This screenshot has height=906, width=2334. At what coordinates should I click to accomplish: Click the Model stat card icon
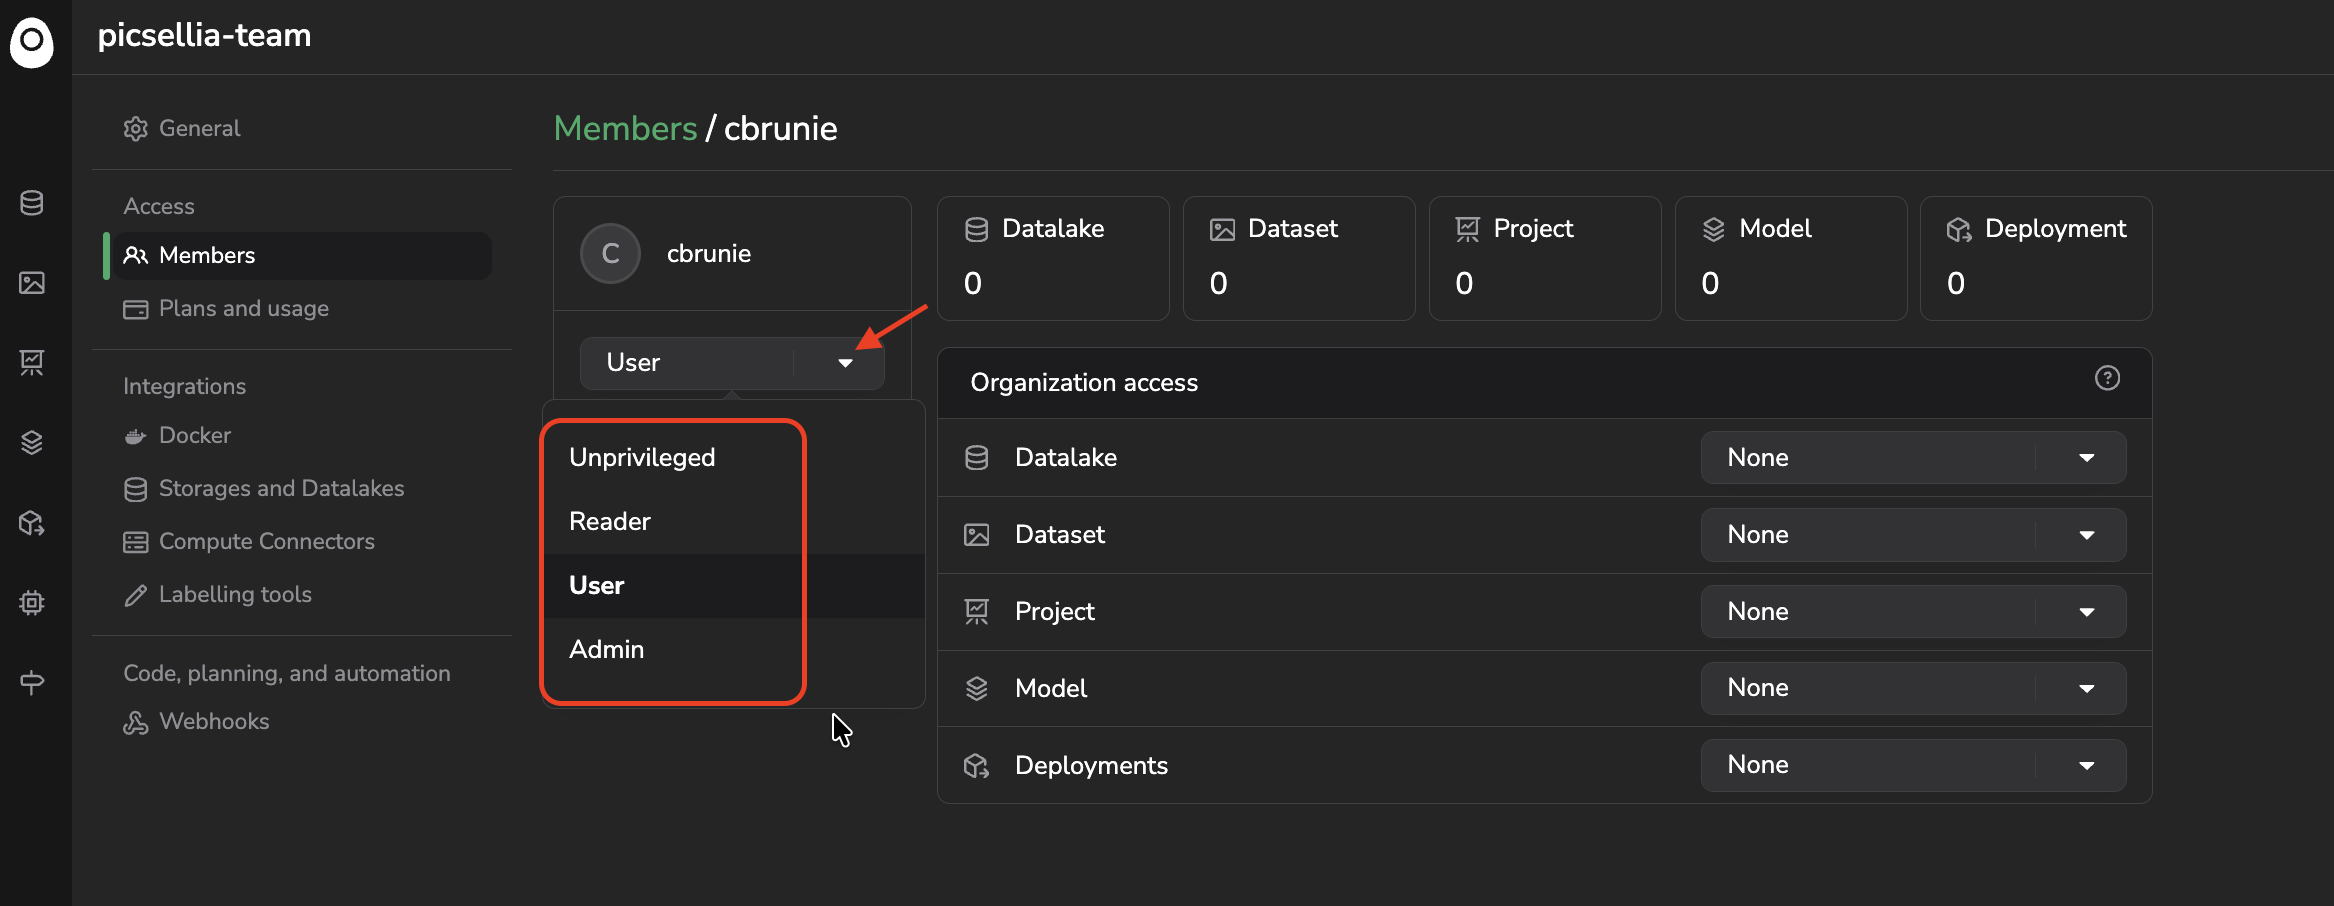tap(1714, 230)
